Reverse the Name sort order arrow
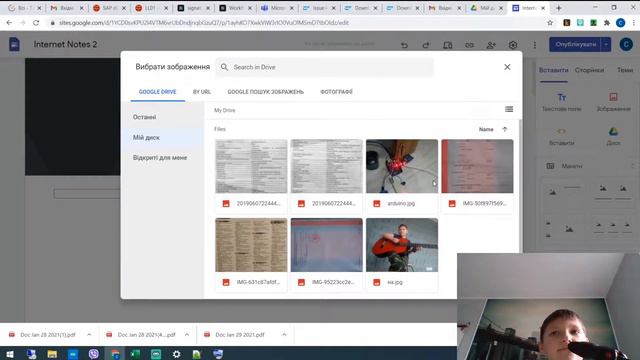 (x=505, y=129)
